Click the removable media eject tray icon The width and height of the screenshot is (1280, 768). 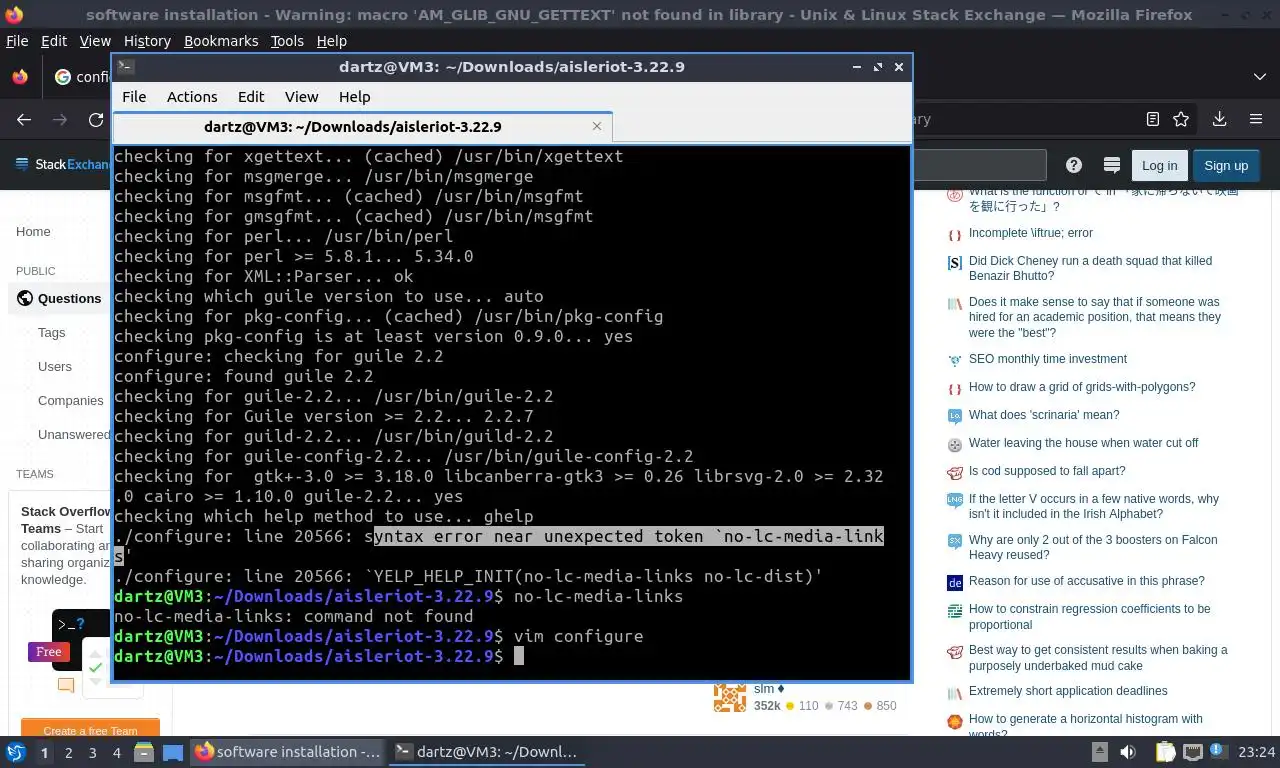coord(1100,752)
